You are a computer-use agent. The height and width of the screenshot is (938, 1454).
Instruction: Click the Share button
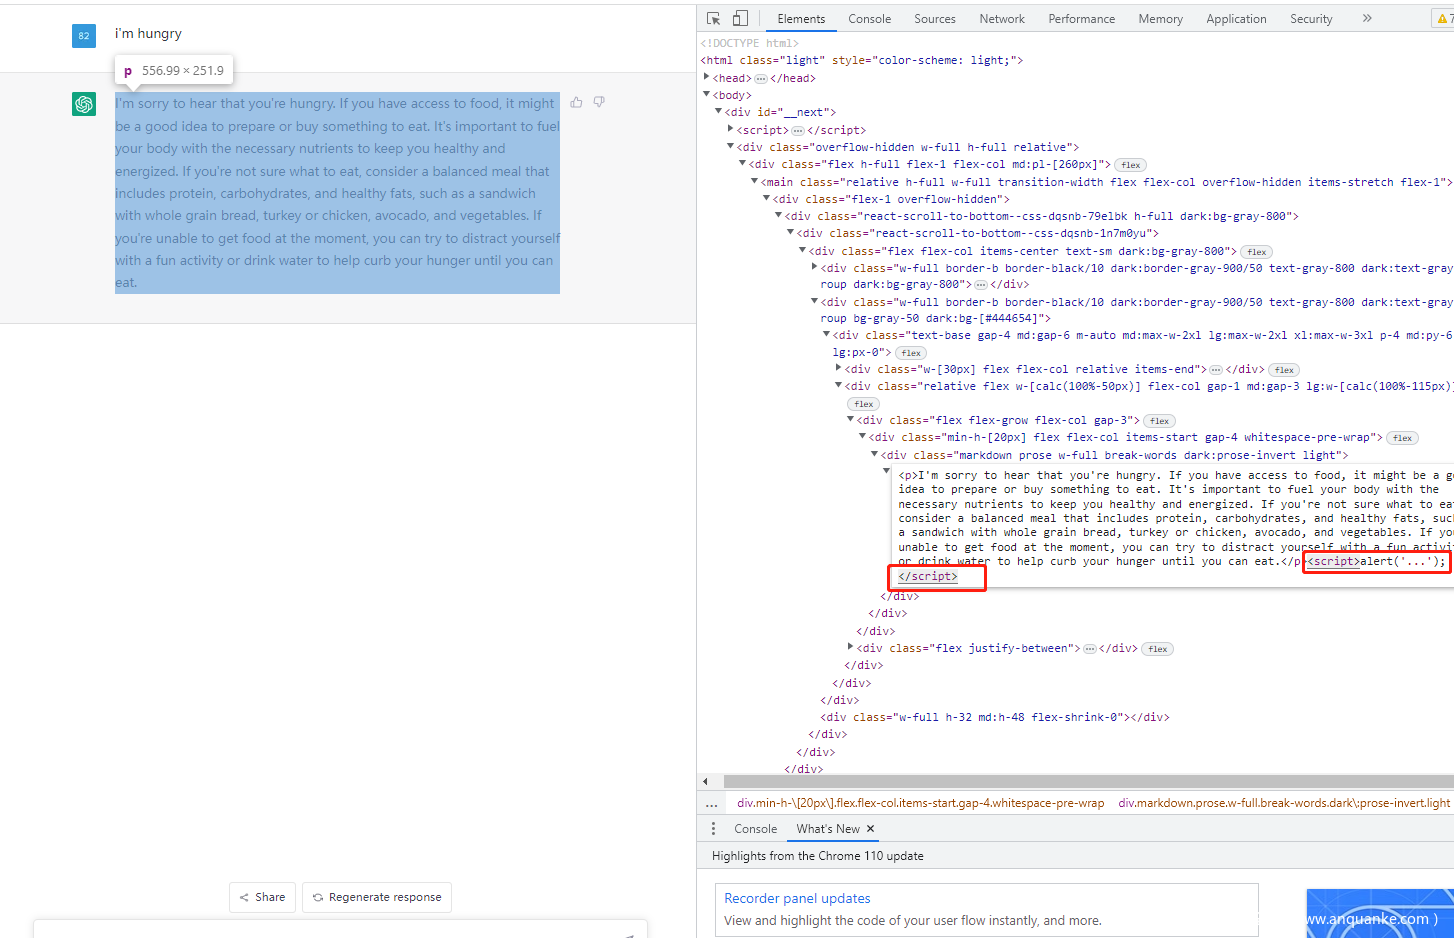(x=262, y=897)
